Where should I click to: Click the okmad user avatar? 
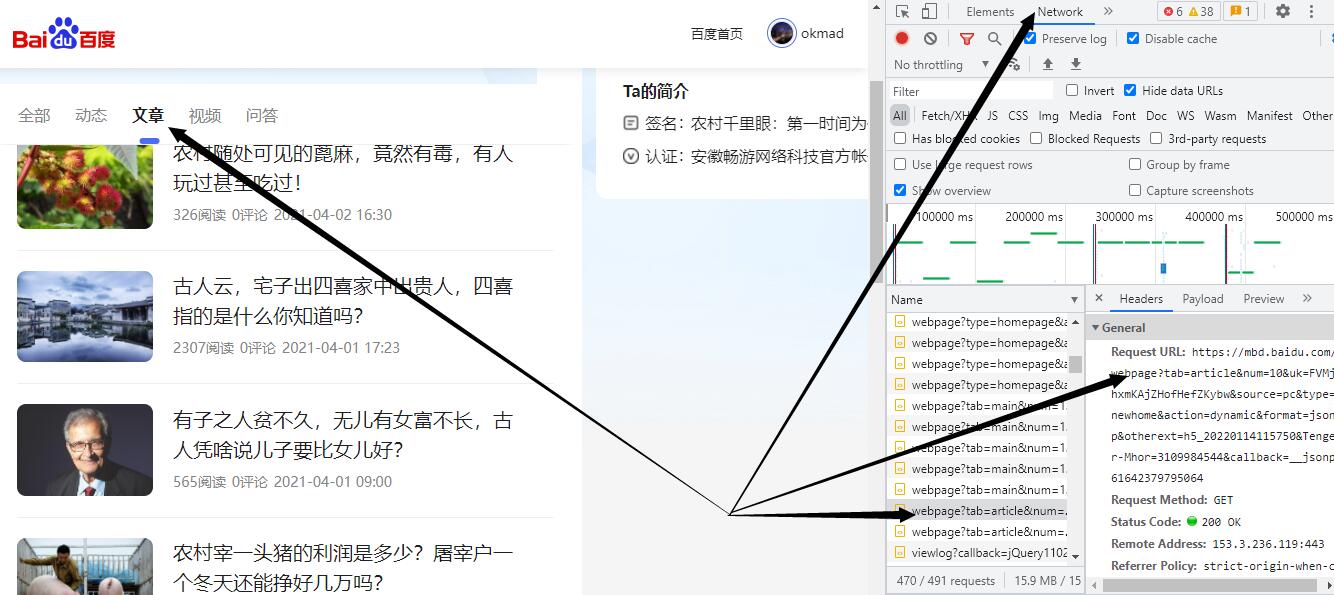781,33
